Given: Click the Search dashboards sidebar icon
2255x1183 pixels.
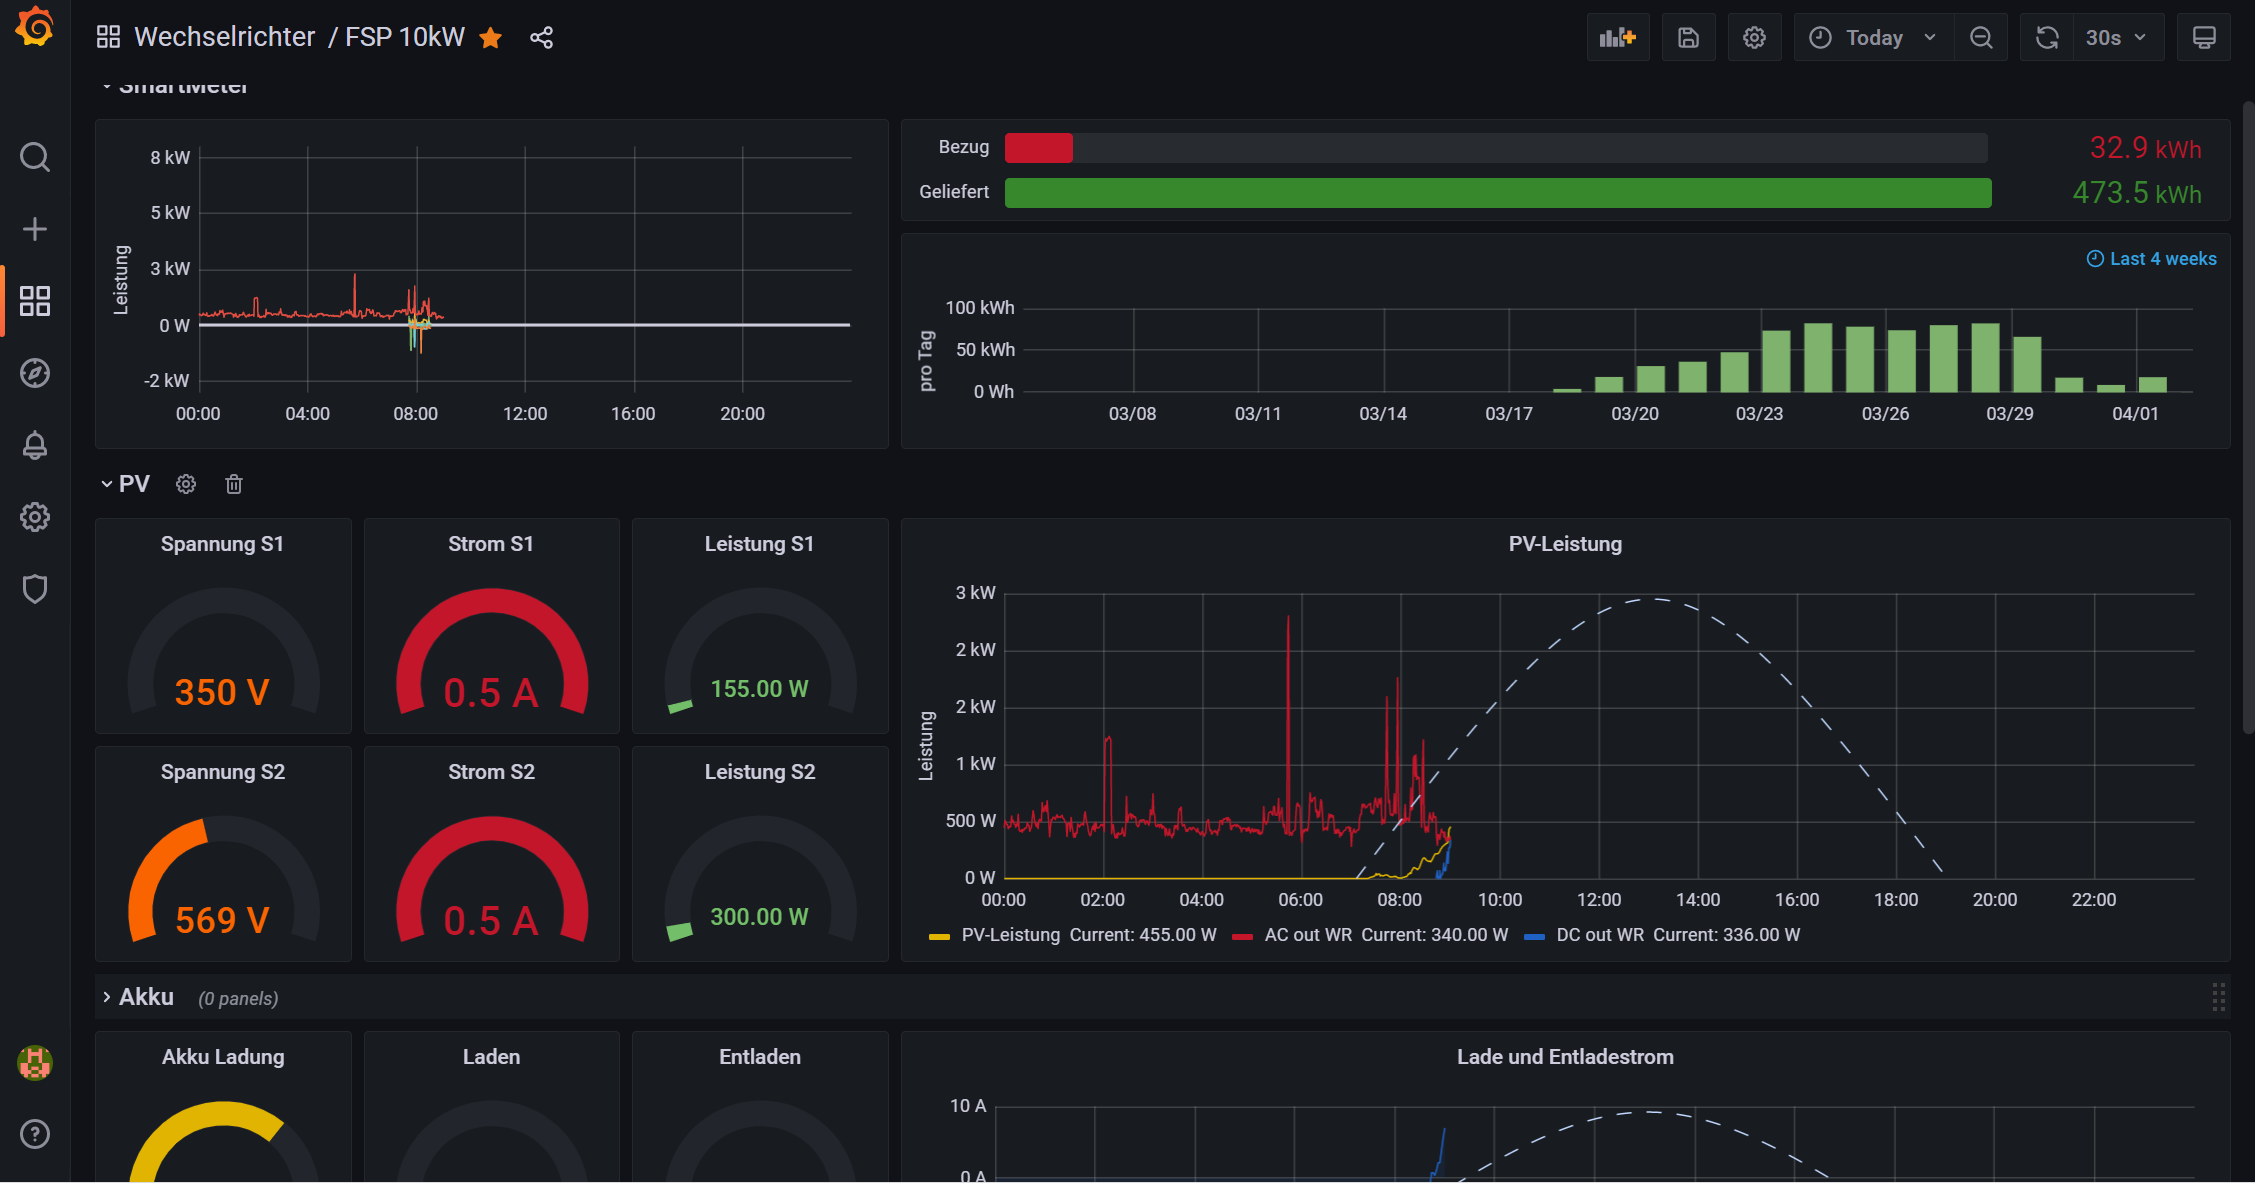Looking at the screenshot, I should pos(35,157).
